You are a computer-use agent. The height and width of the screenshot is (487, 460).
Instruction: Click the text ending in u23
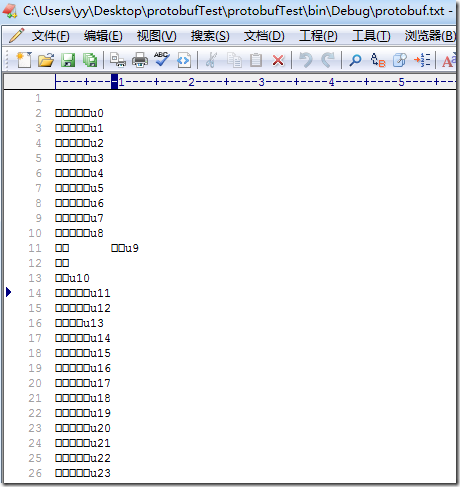pos(83,473)
